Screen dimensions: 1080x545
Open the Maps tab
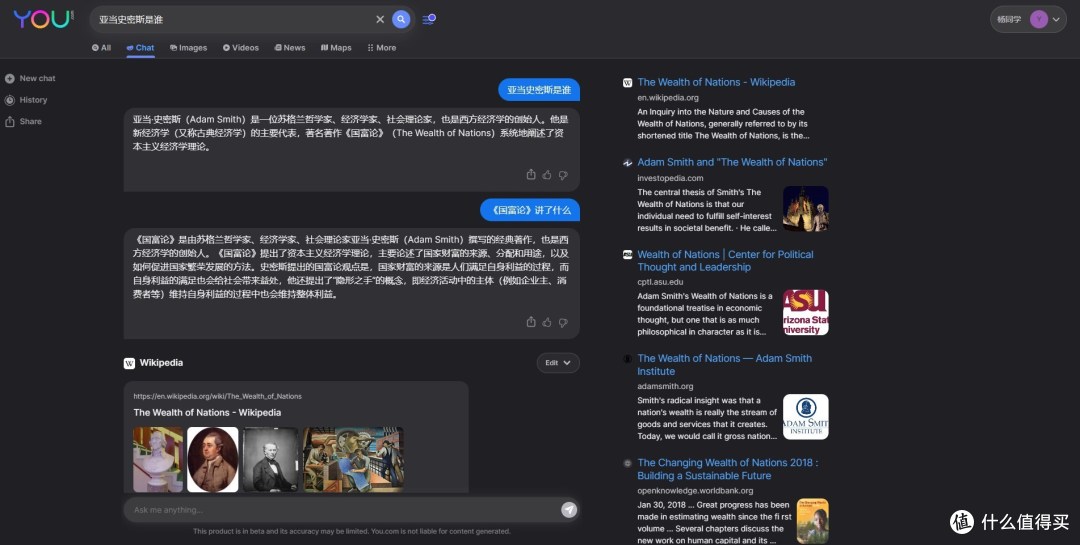click(336, 48)
